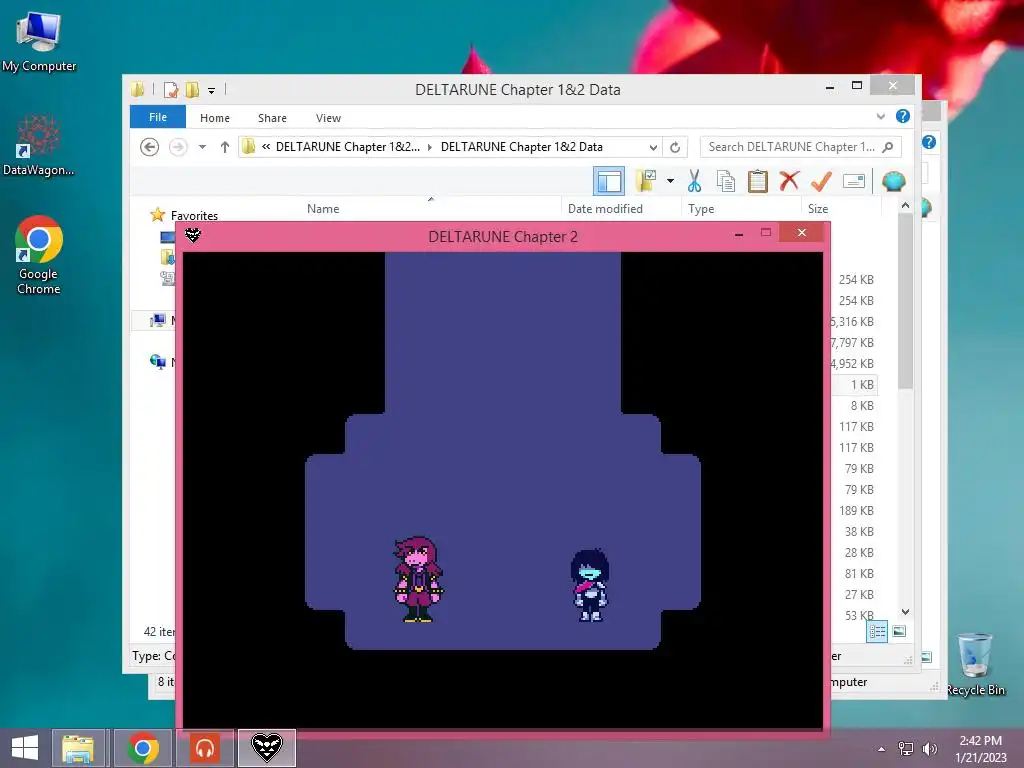Sort by the Type column header
Image resolution: width=1024 pixels, height=768 pixels.
[x=701, y=209]
